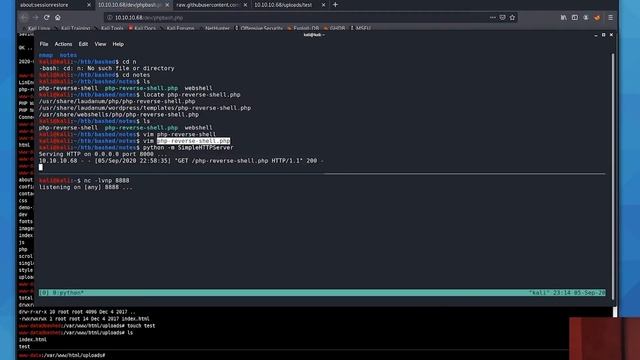Open the terminal Edit menu
Viewport: 640px width, 360px height.
coord(83,44)
